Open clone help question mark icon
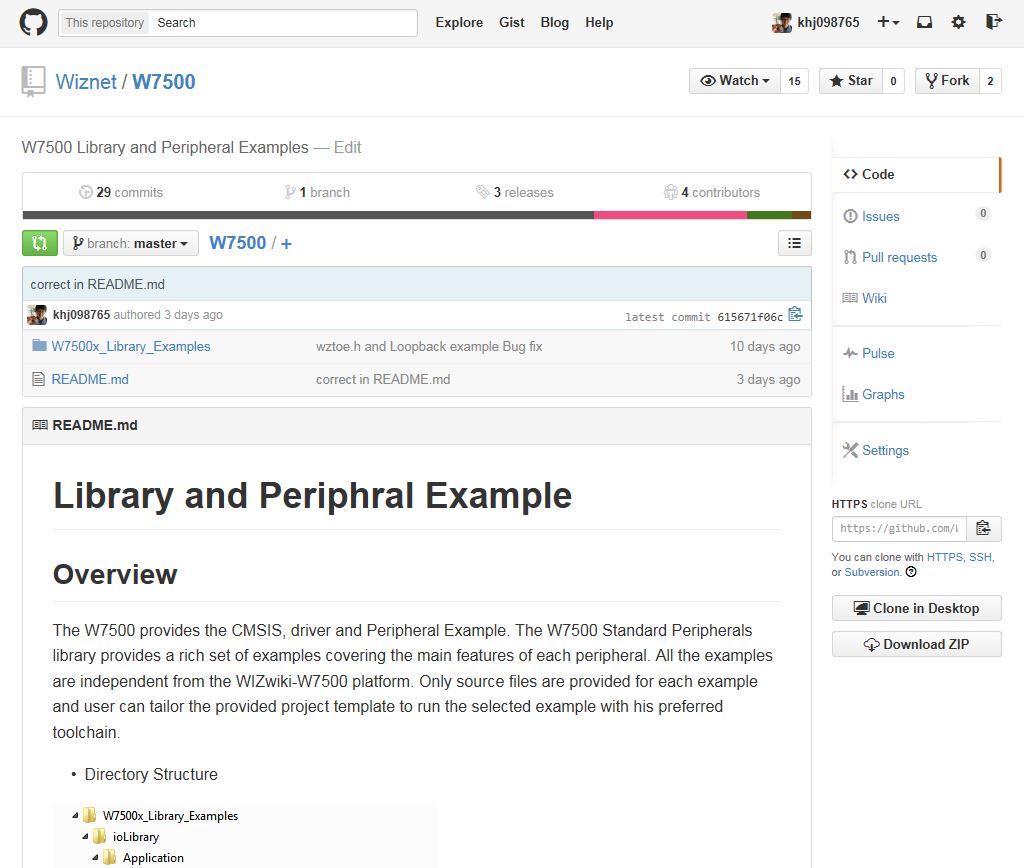The width and height of the screenshot is (1024, 868). pyautogui.click(x=911, y=572)
